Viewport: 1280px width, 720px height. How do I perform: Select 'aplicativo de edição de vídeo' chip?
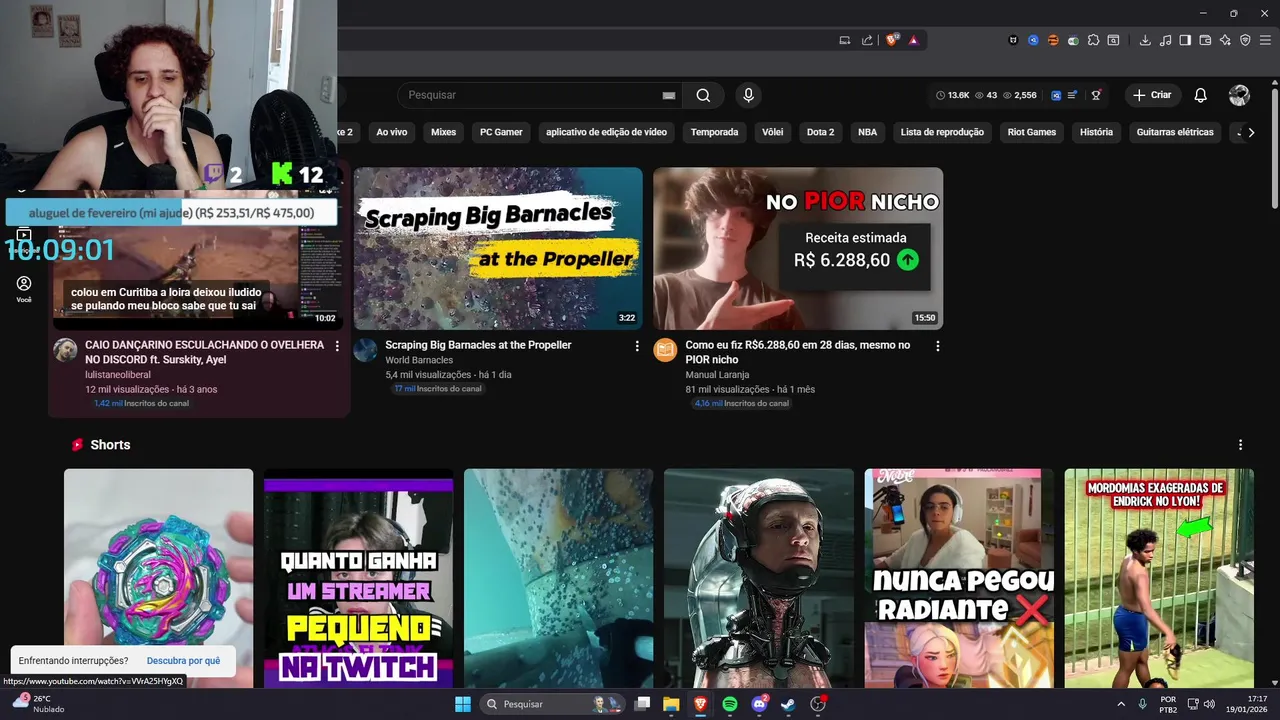click(x=606, y=132)
